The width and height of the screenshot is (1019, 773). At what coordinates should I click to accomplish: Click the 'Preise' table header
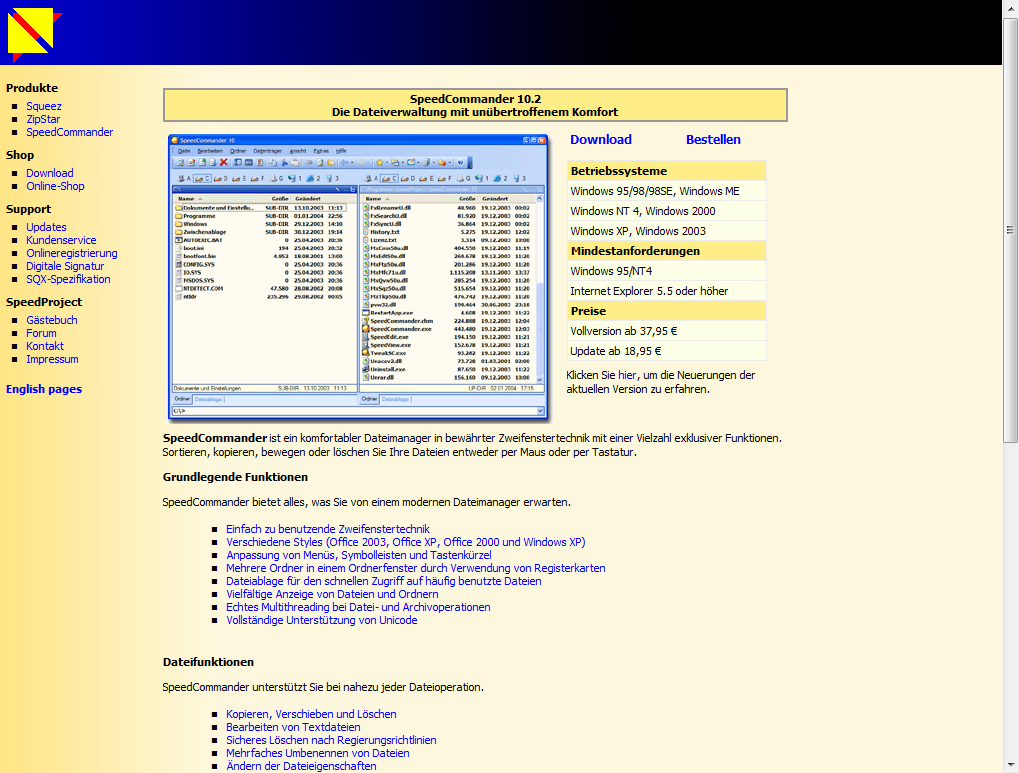pos(667,311)
